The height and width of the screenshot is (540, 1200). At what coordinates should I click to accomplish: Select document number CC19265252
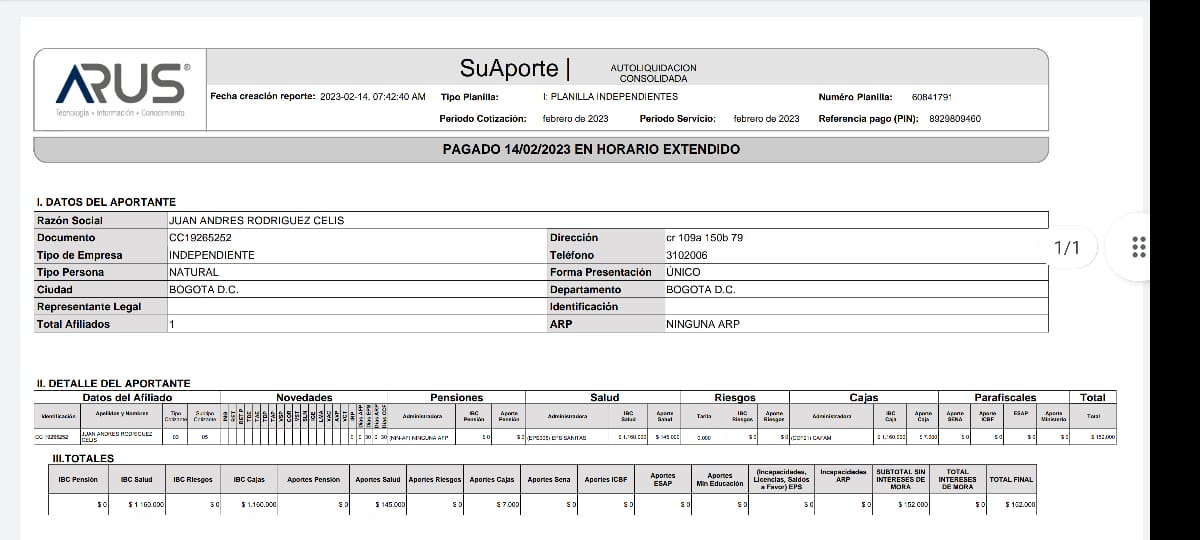click(201, 238)
